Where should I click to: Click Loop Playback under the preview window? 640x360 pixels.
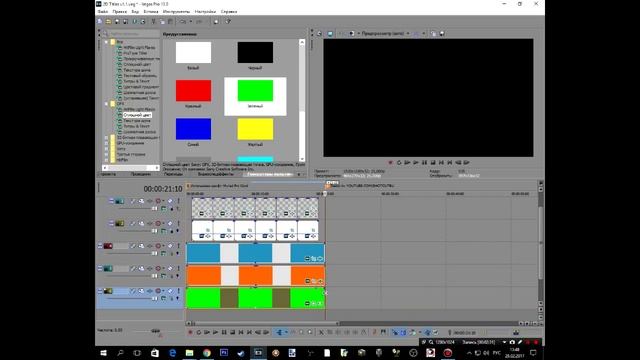tap(399, 162)
